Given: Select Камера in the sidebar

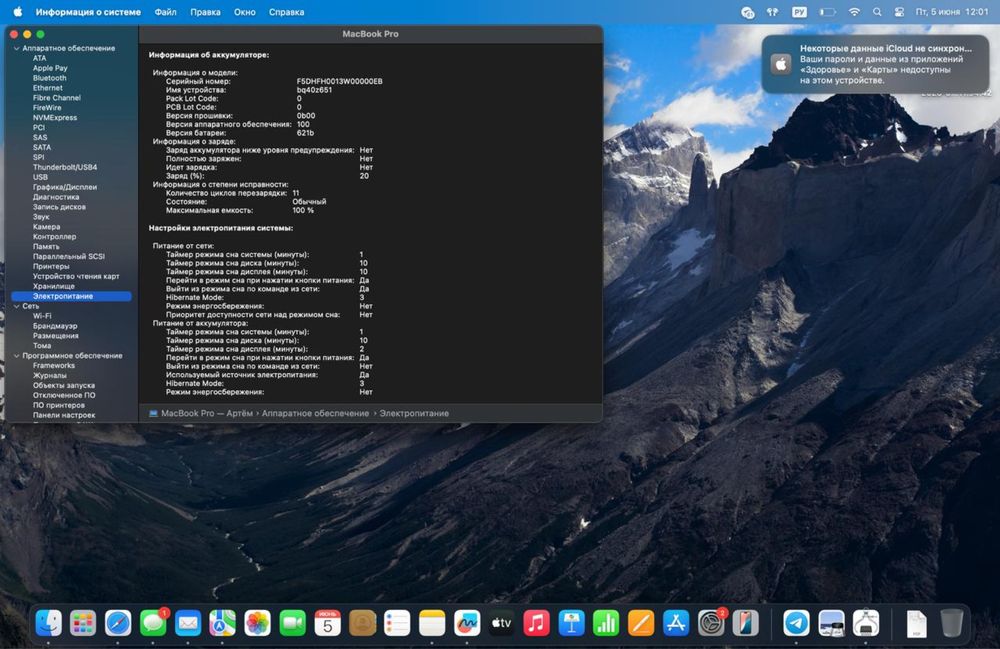Looking at the screenshot, I should click(x=47, y=226).
